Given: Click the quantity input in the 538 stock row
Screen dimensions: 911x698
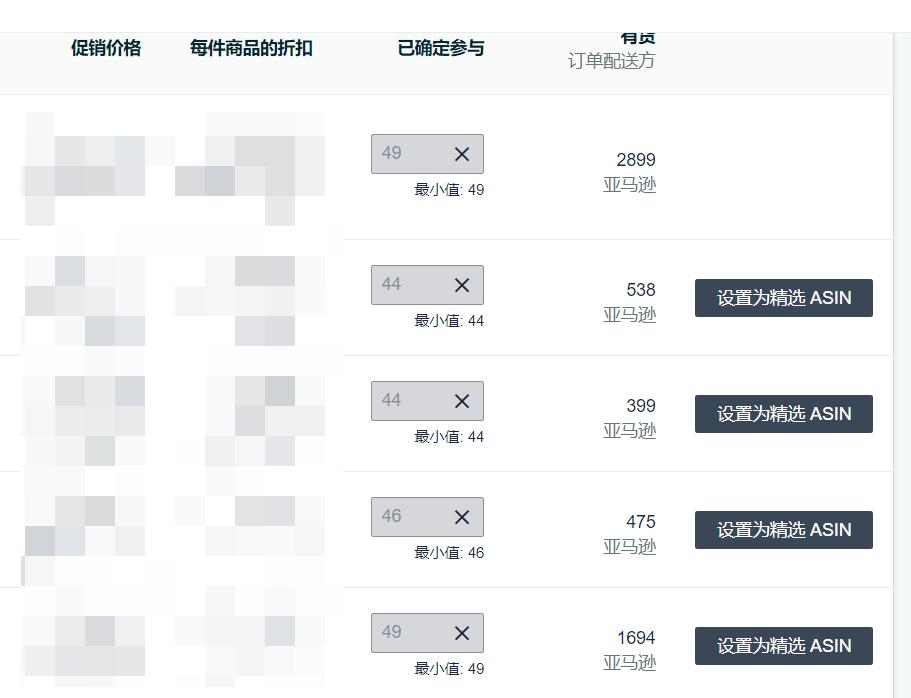Looking at the screenshot, I should [x=407, y=285].
